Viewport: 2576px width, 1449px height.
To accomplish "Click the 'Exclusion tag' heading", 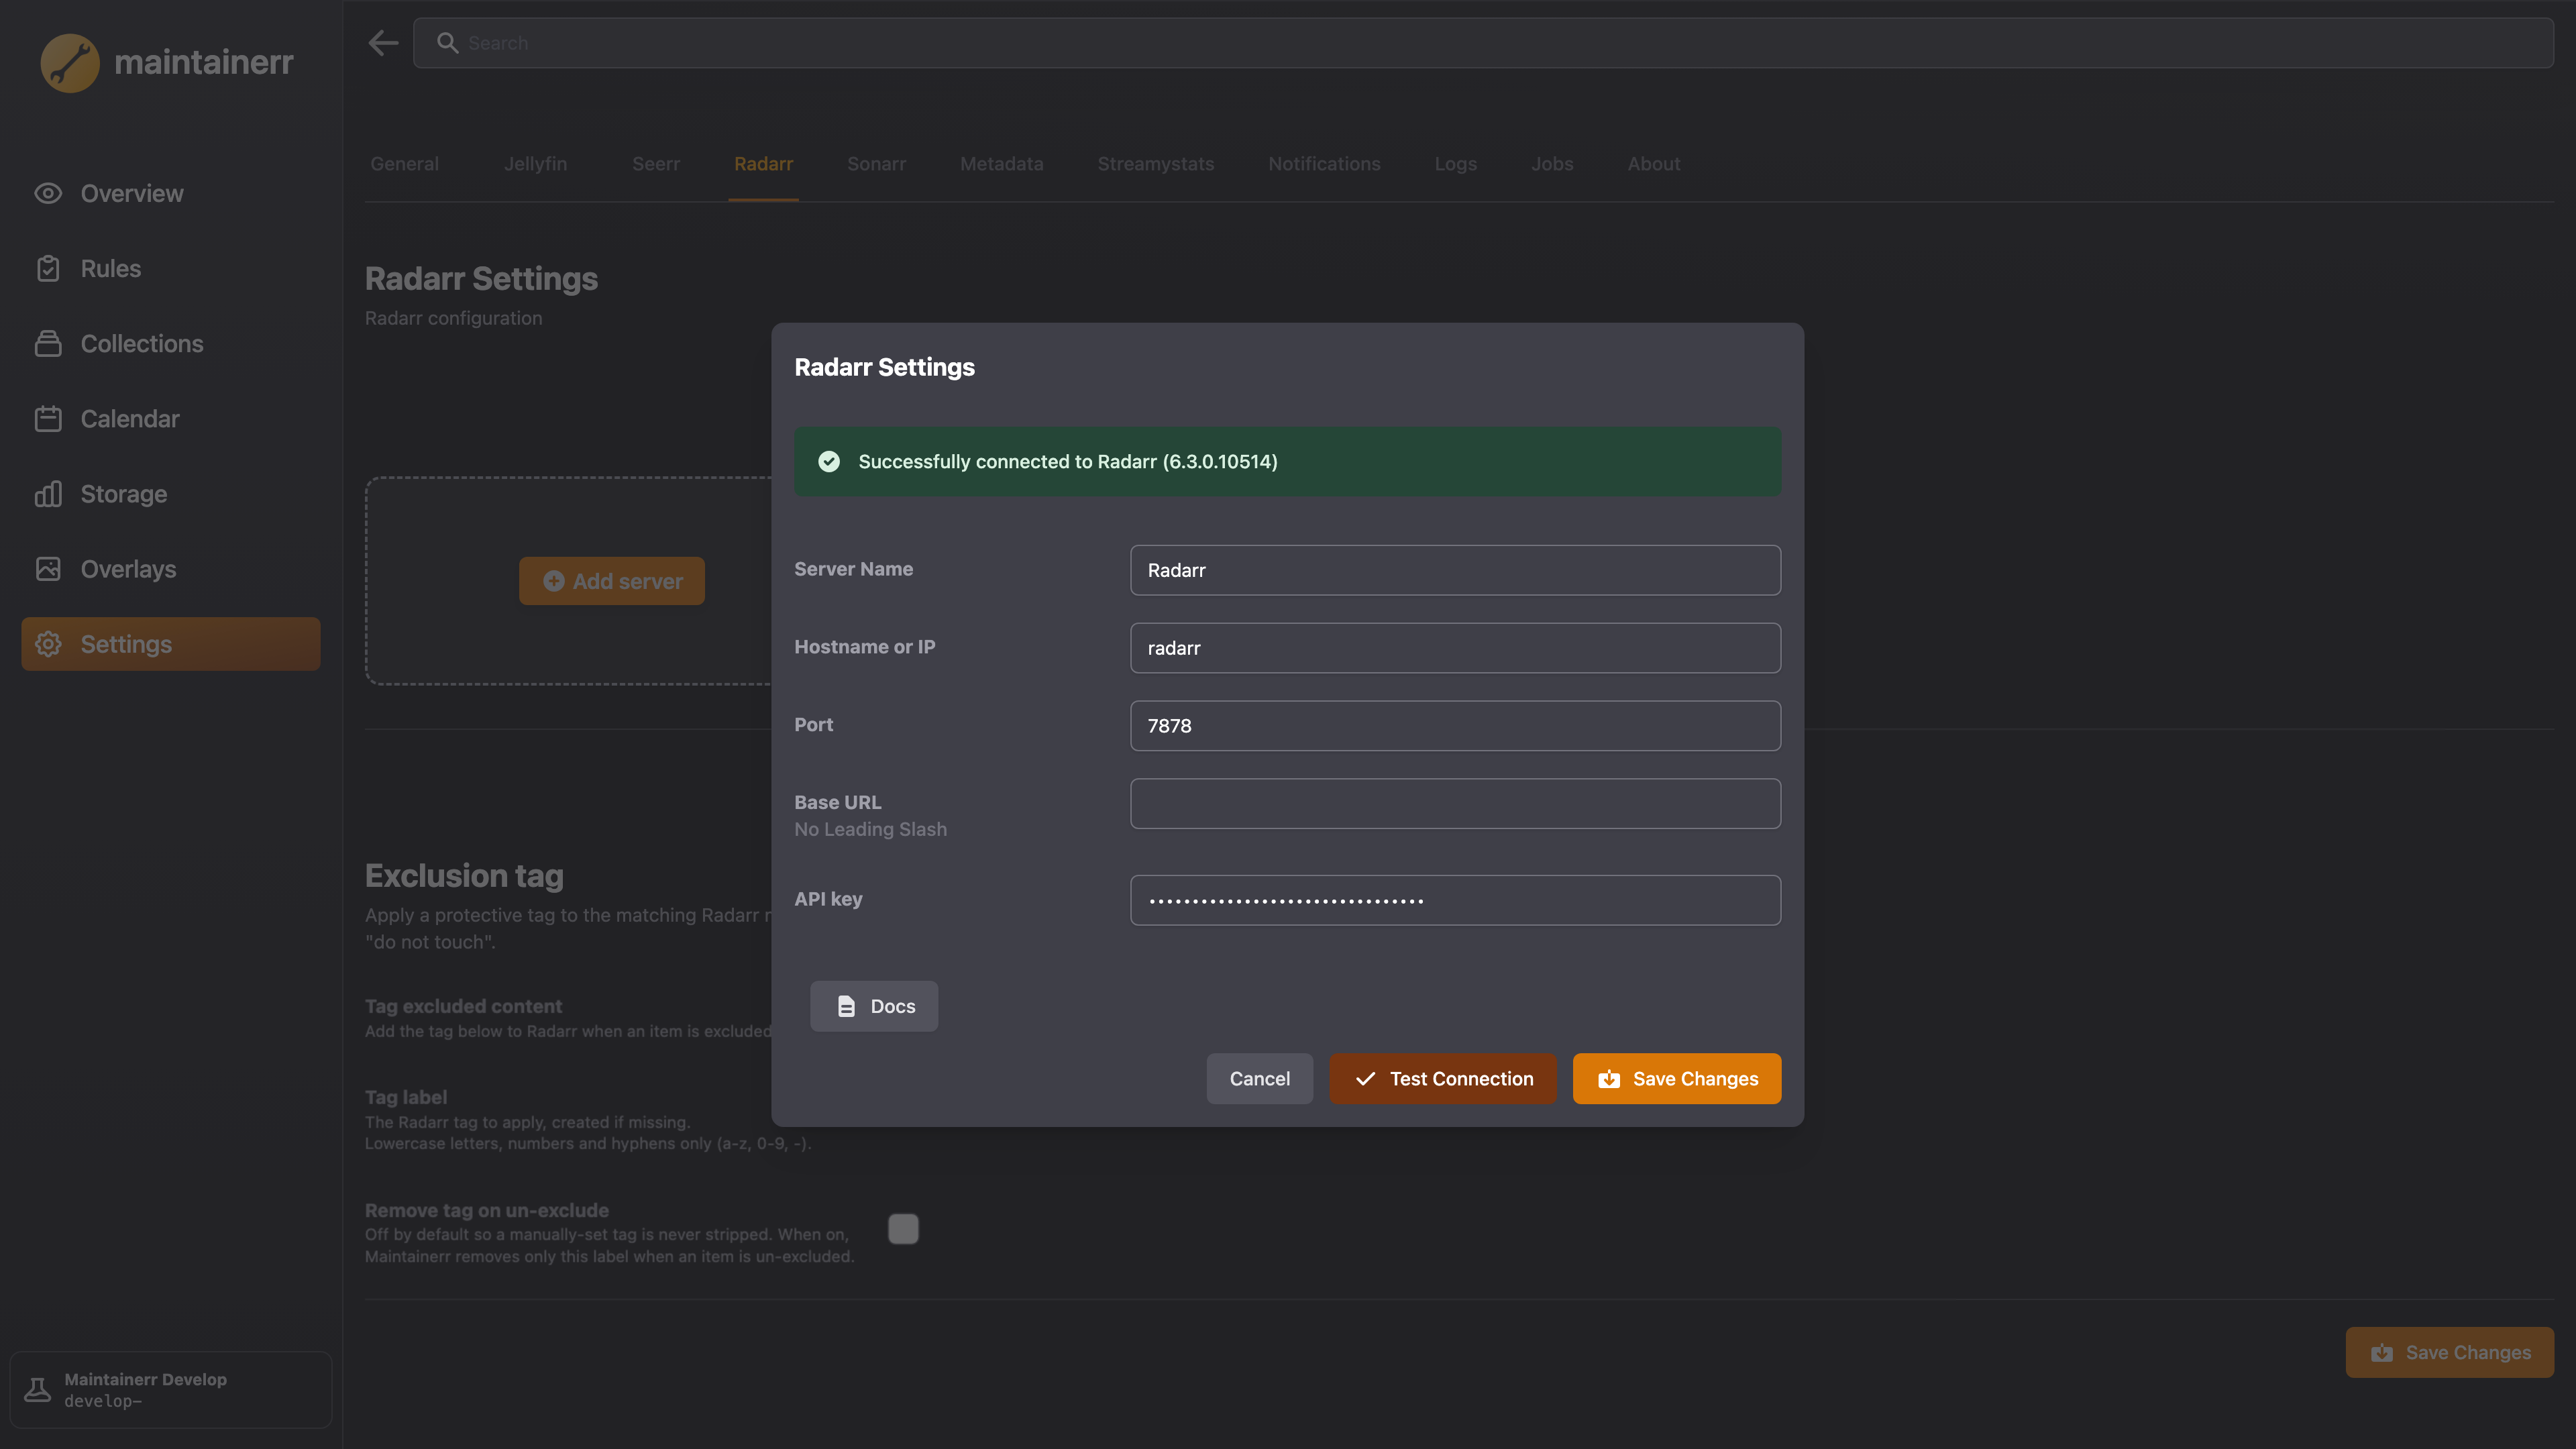I will click(x=464, y=875).
